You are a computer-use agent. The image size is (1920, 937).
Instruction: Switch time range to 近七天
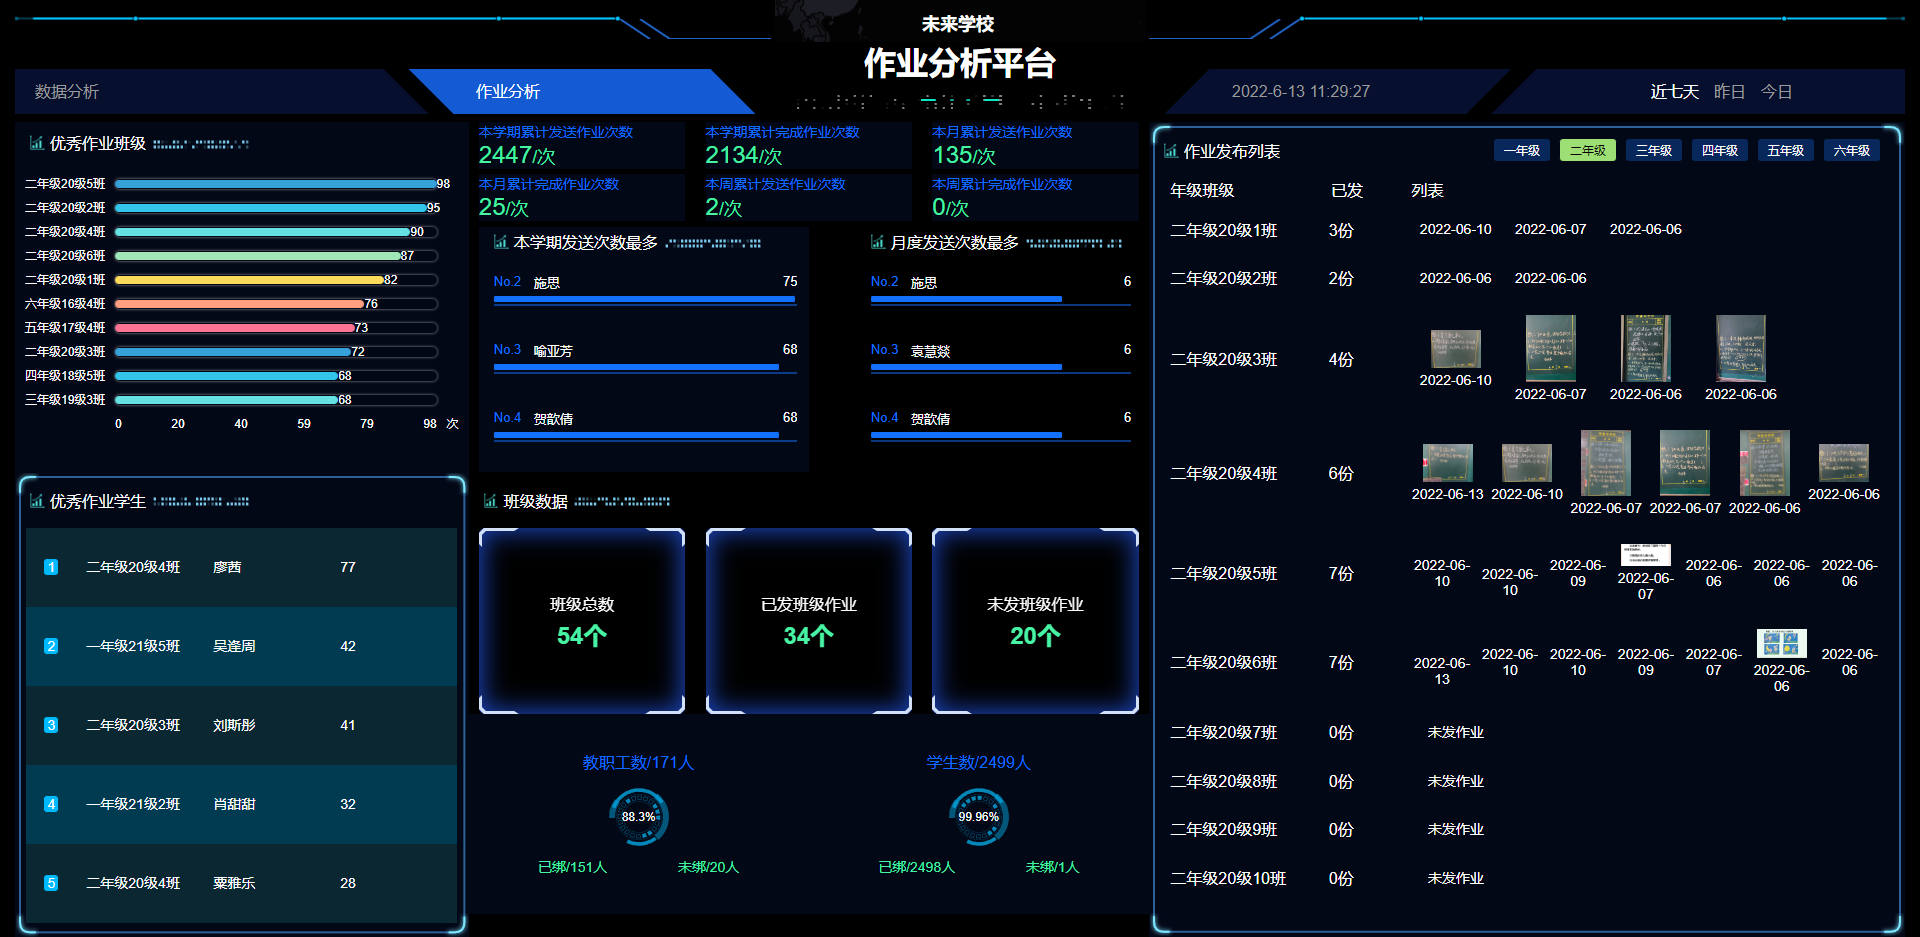(x=1674, y=91)
